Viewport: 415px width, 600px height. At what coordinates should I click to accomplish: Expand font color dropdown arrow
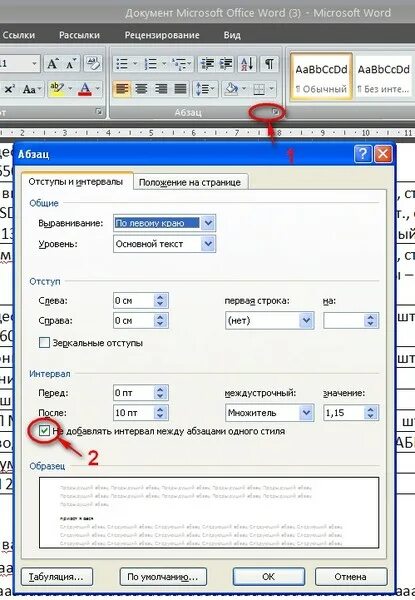[98, 89]
